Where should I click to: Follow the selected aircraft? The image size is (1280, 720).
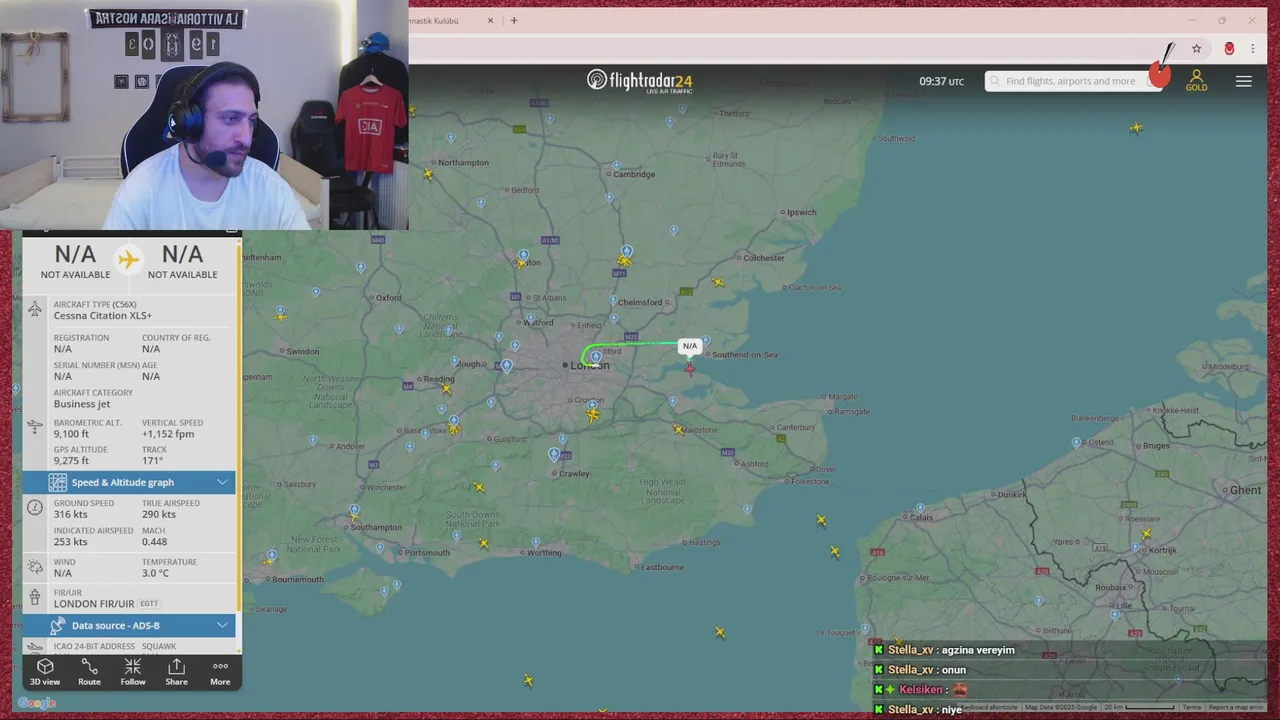[x=133, y=673]
